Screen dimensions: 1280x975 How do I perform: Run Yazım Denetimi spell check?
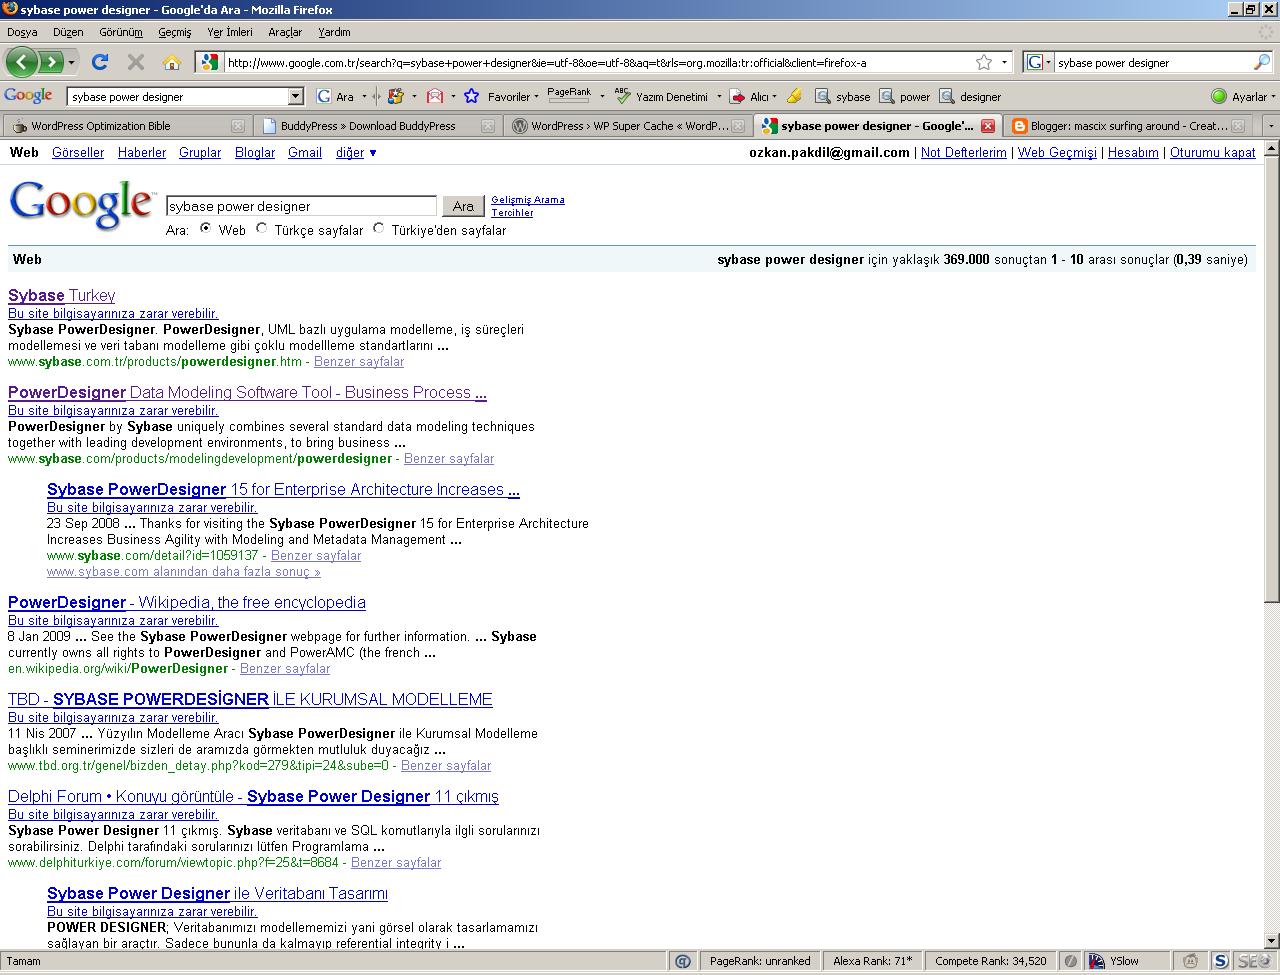(662, 97)
